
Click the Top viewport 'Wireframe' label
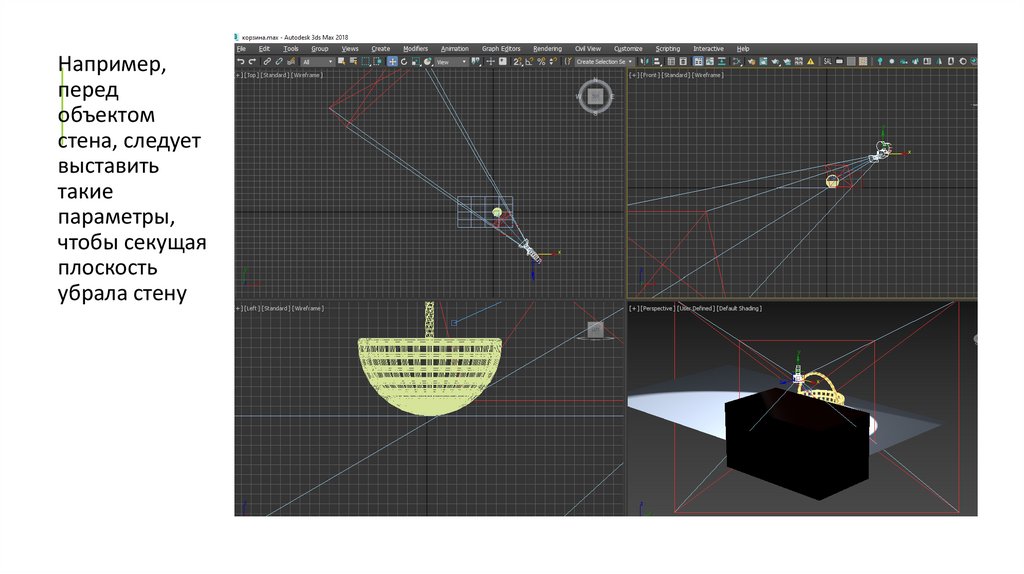click(x=307, y=75)
